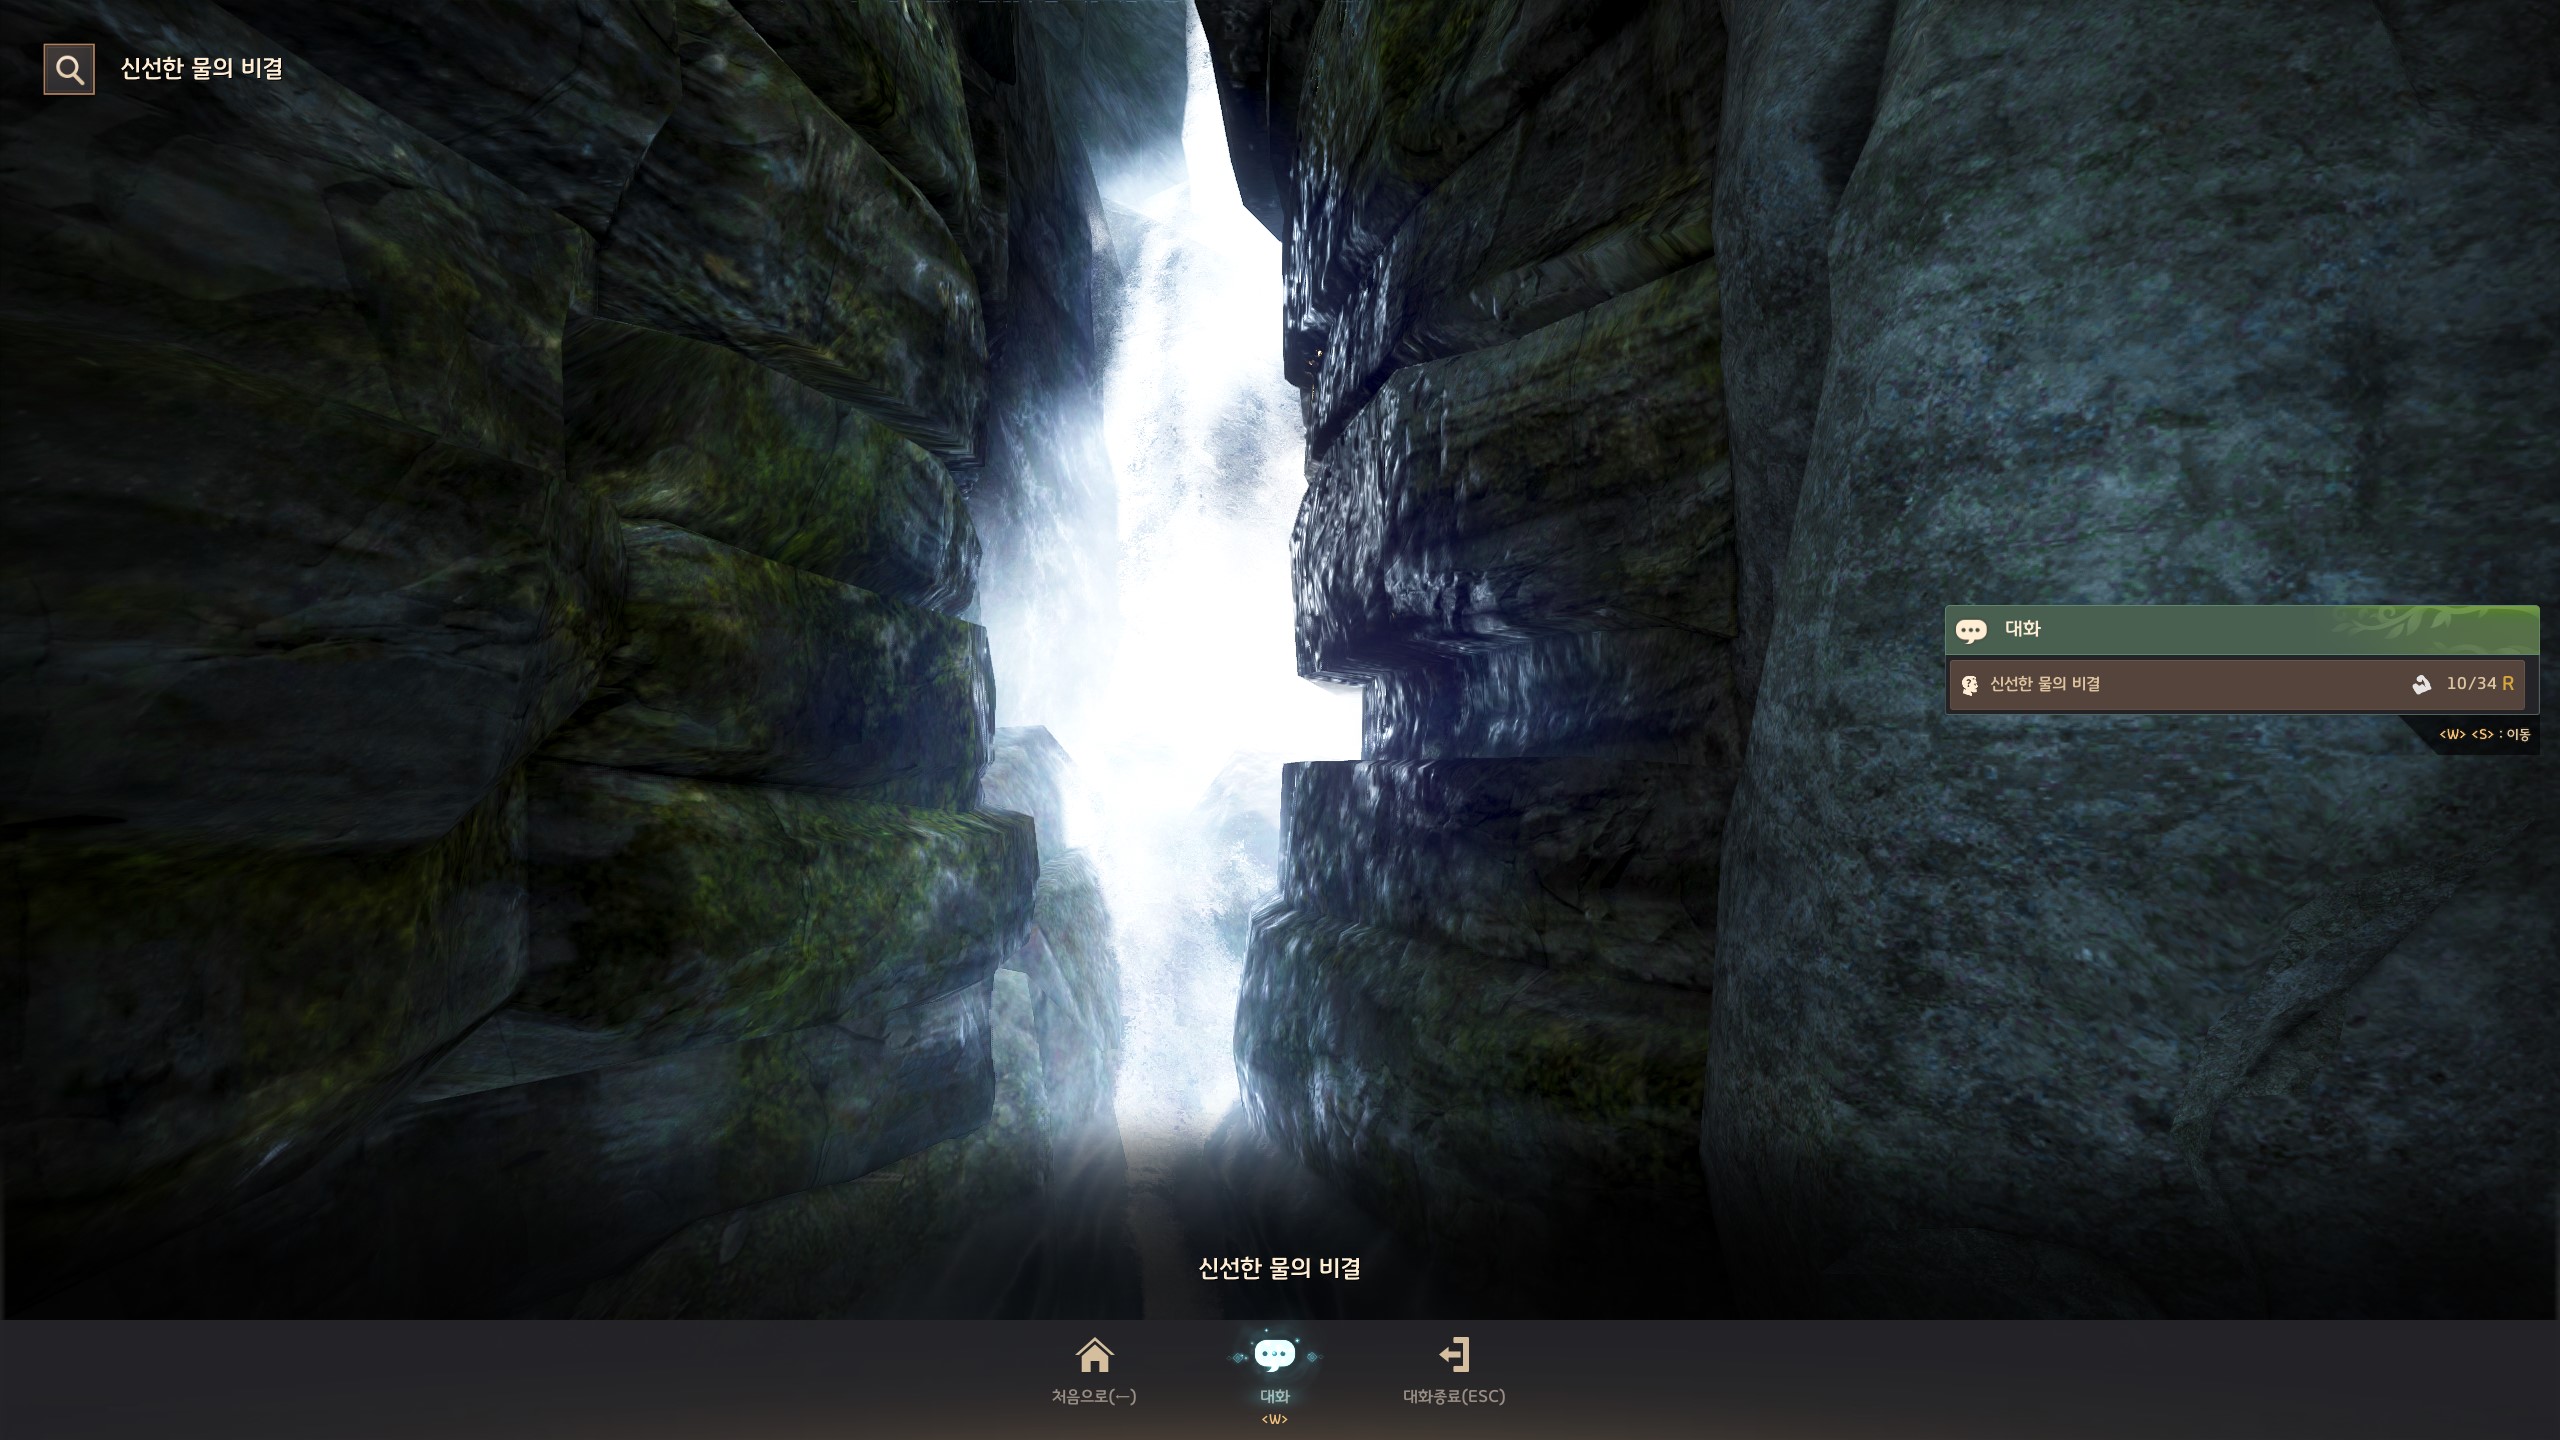
Task: Click the 10/34 energy cost value
Action: 2471,684
